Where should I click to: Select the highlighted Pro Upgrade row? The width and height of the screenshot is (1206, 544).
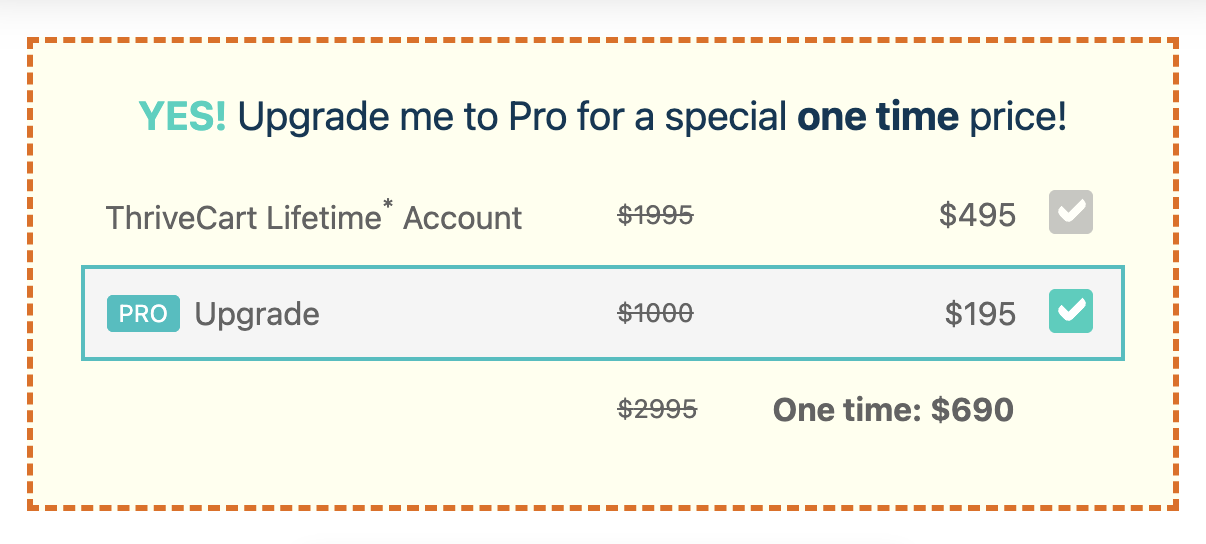coord(603,313)
